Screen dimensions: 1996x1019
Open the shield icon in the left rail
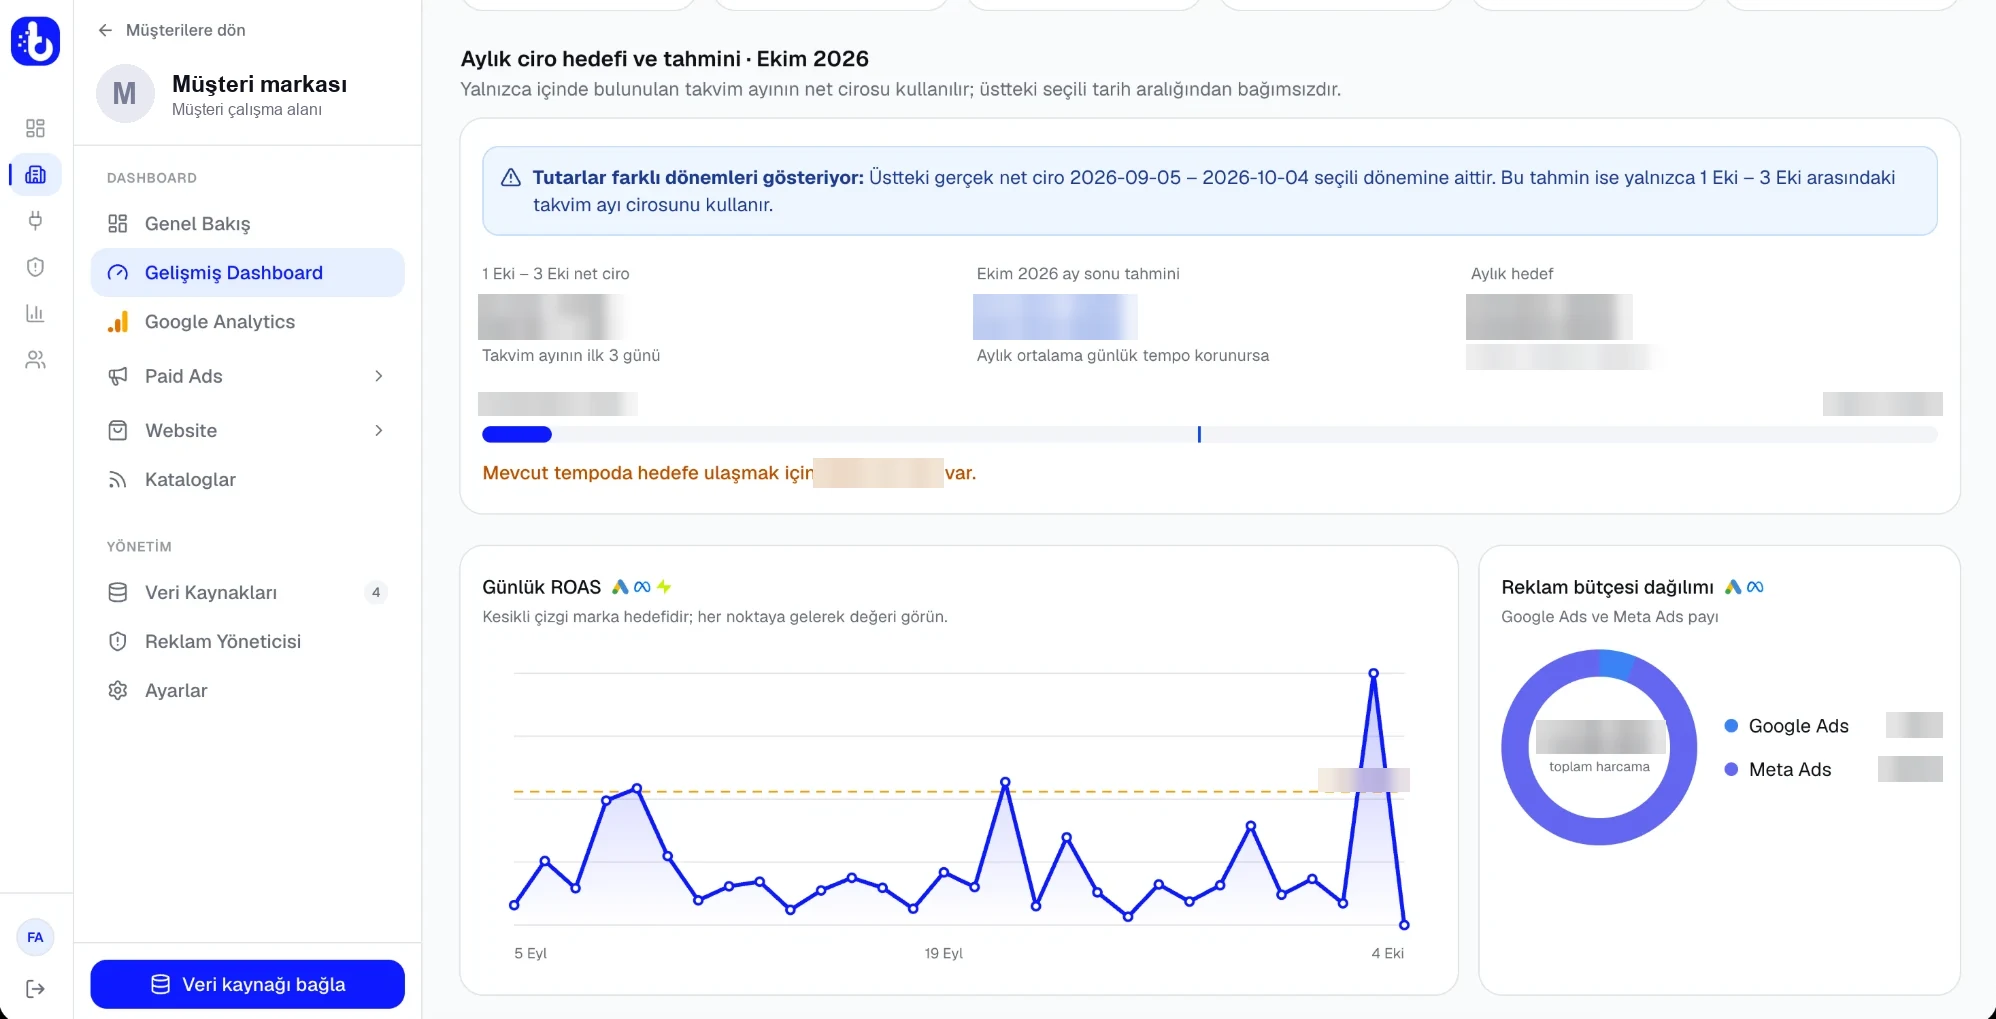click(35, 267)
